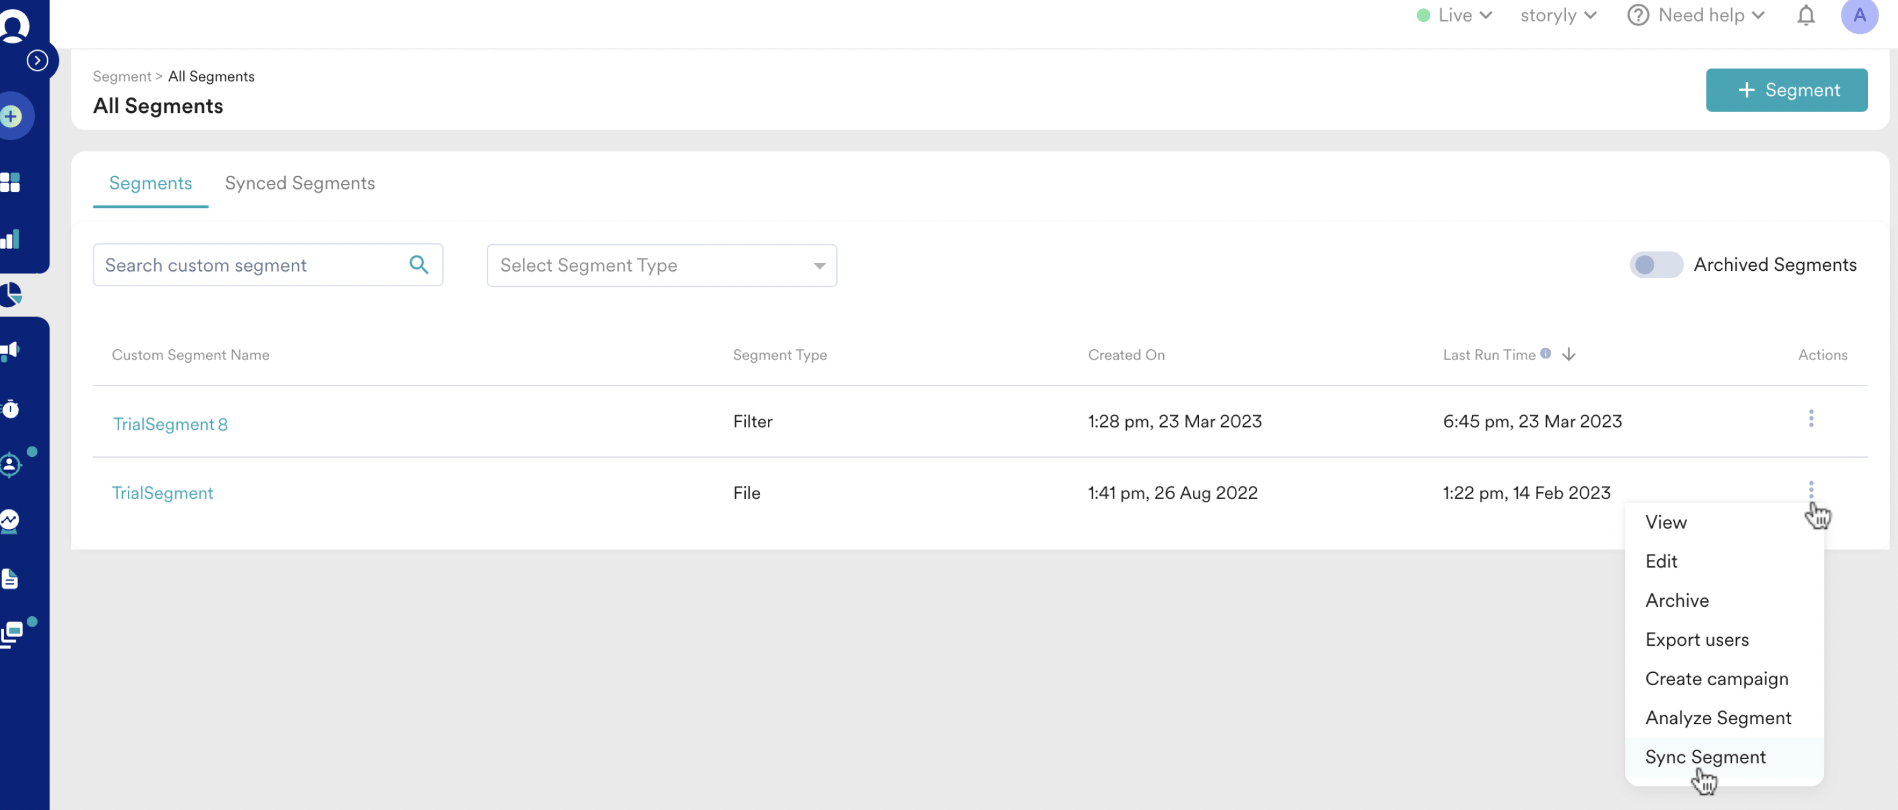Image resolution: width=1898 pixels, height=810 pixels.
Task: Expand the Live environment dropdown
Action: (x=1455, y=15)
